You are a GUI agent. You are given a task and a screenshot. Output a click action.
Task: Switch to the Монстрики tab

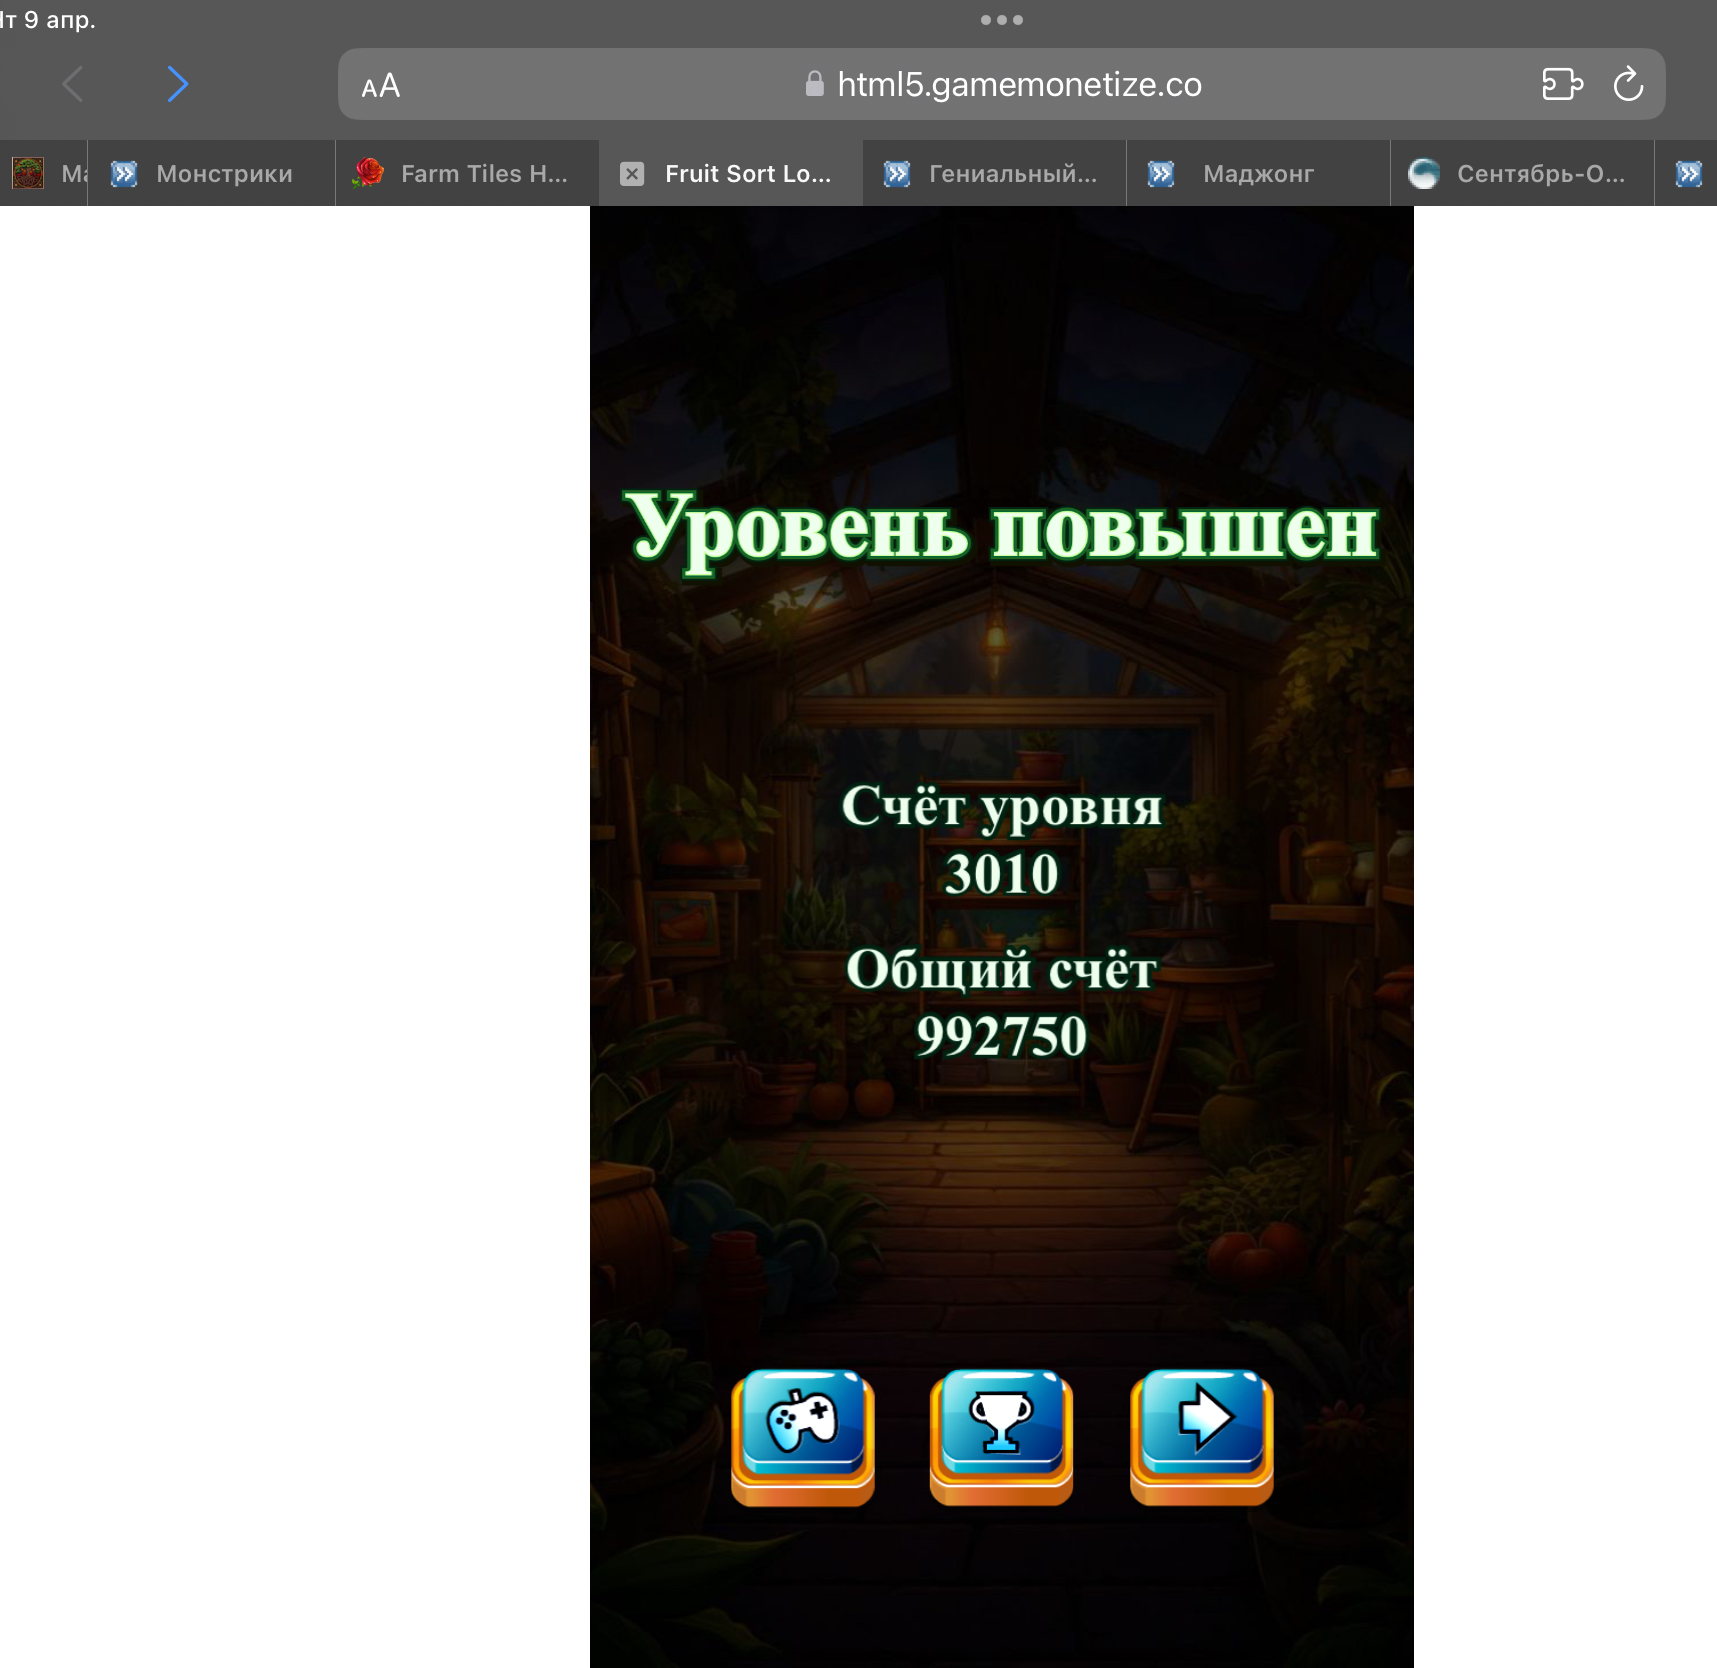click(x=223, y=172)
